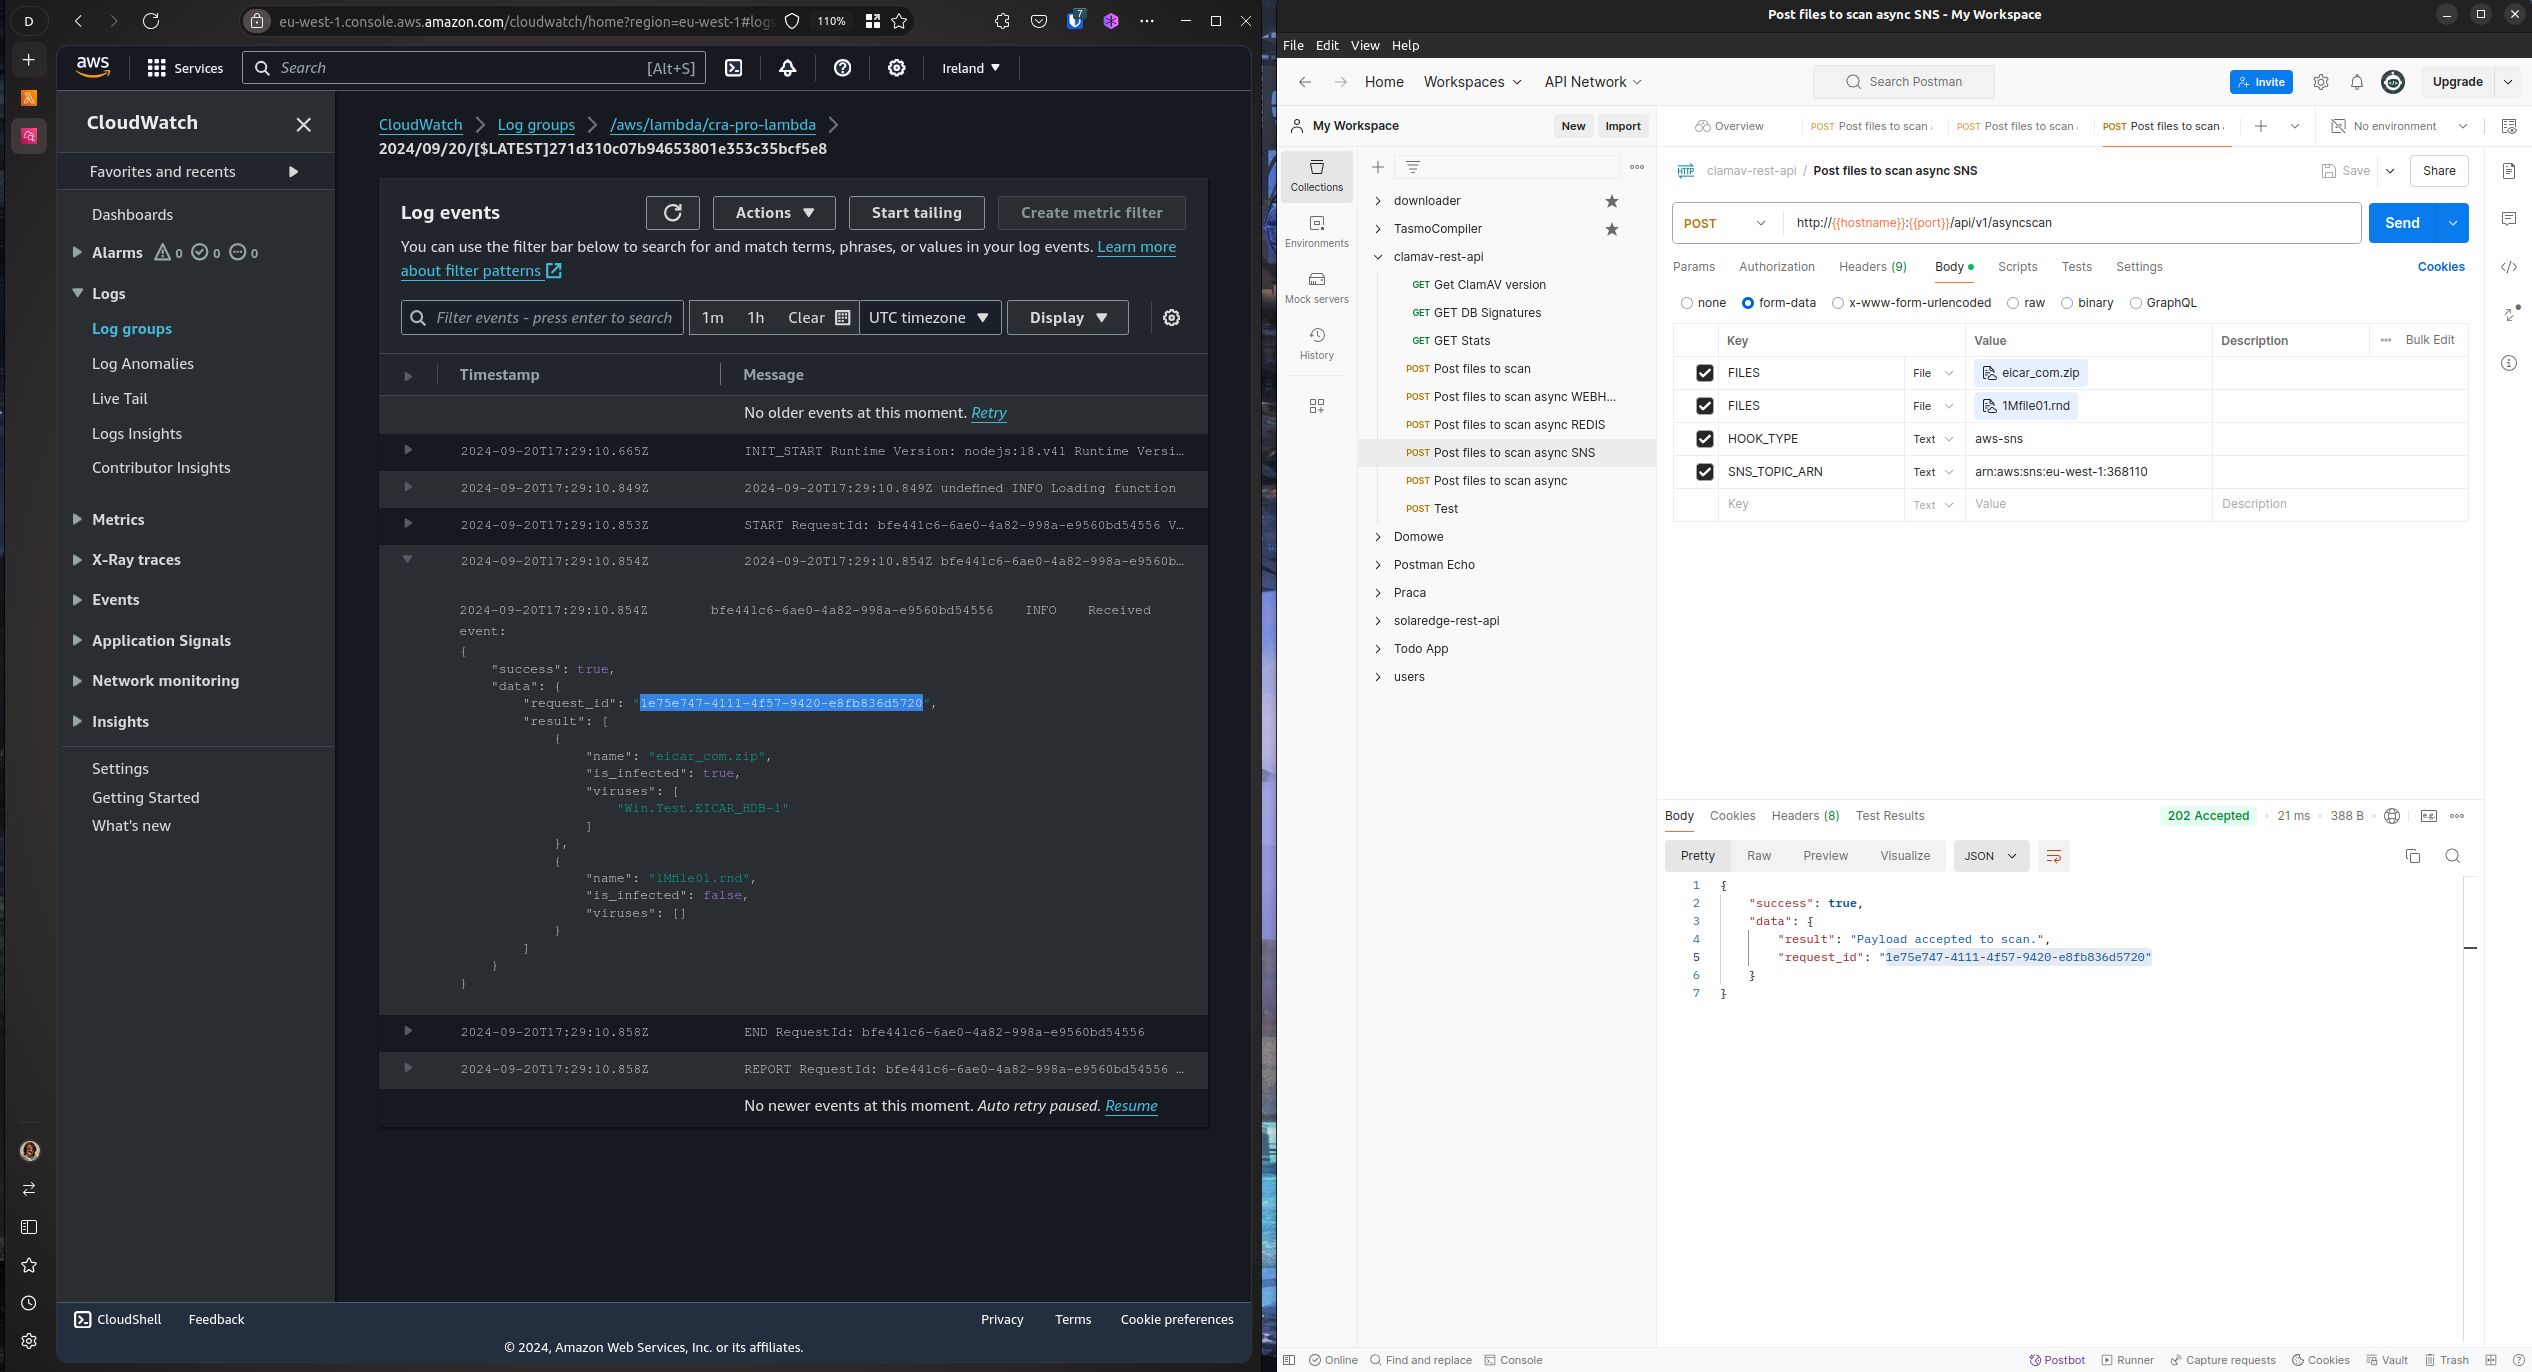Close the CloudWatch side navigation
Screen dimensions: 2532x1372
click(304, 124)
